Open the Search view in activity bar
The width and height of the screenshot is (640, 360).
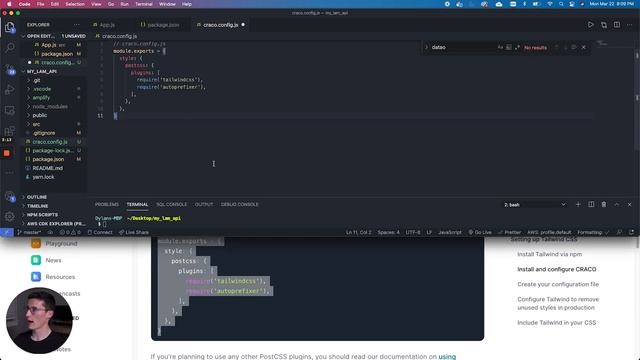coord(10,48)
